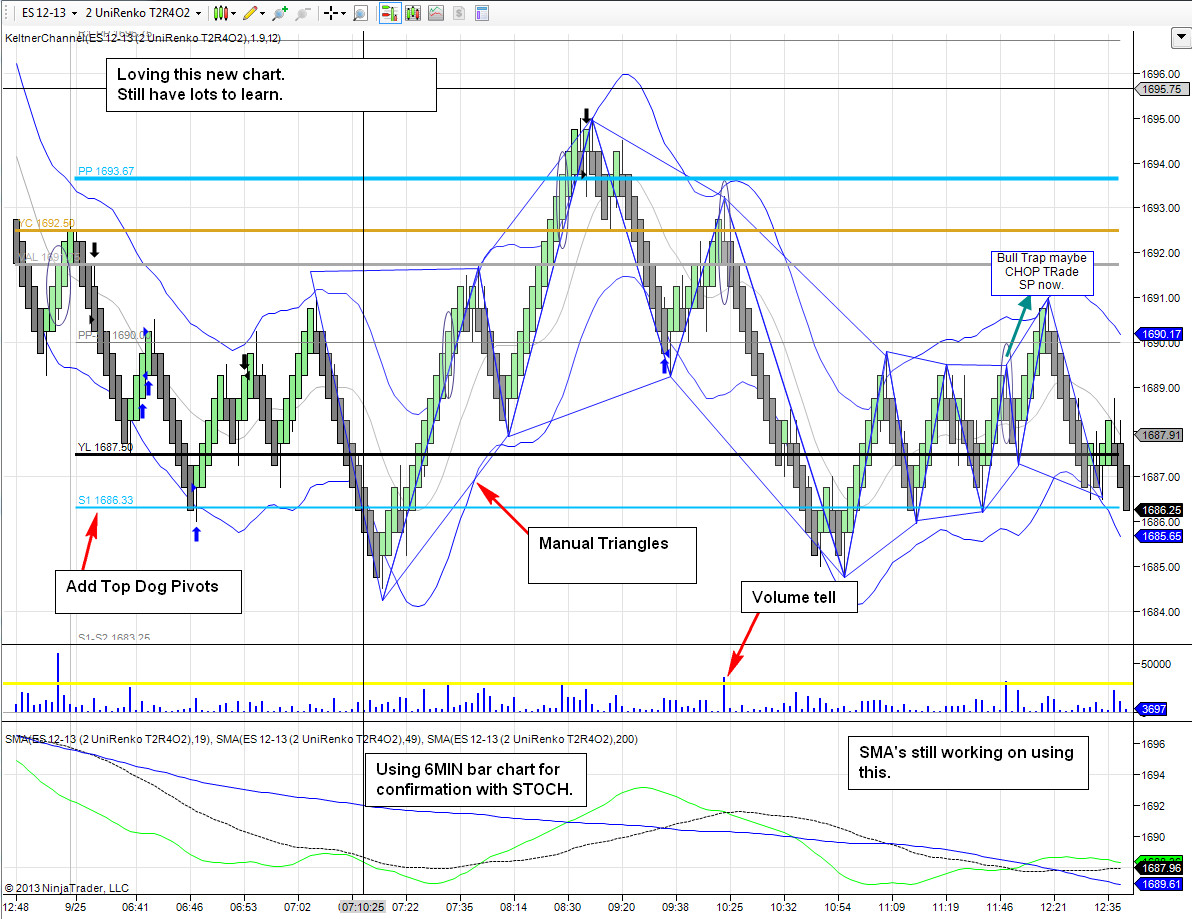This screenshot has height=919, width=1192.
Task: Expand the drawing tools dropdown arrow
Action: coord(262,13)
